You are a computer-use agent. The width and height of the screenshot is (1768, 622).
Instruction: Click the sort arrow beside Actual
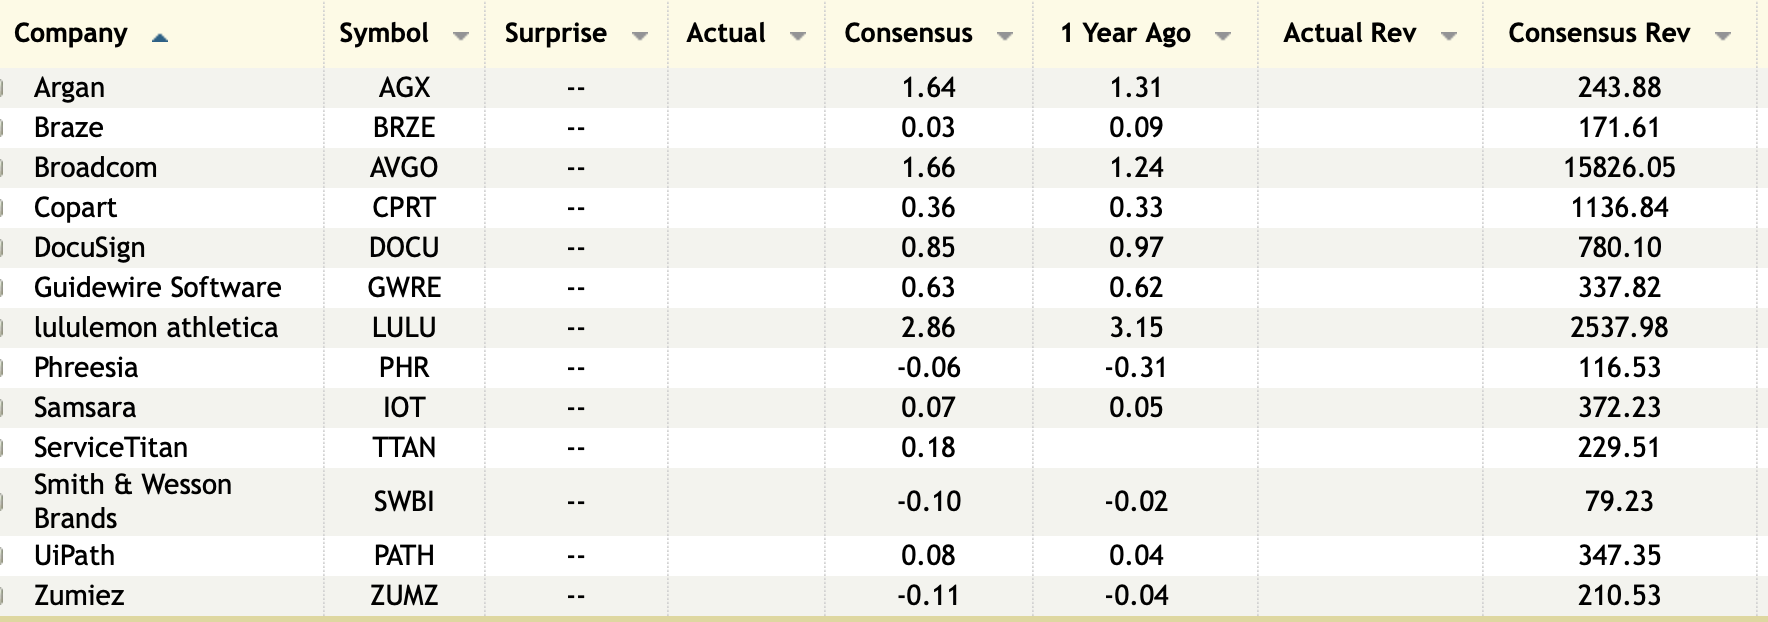(x=797, y=36)
